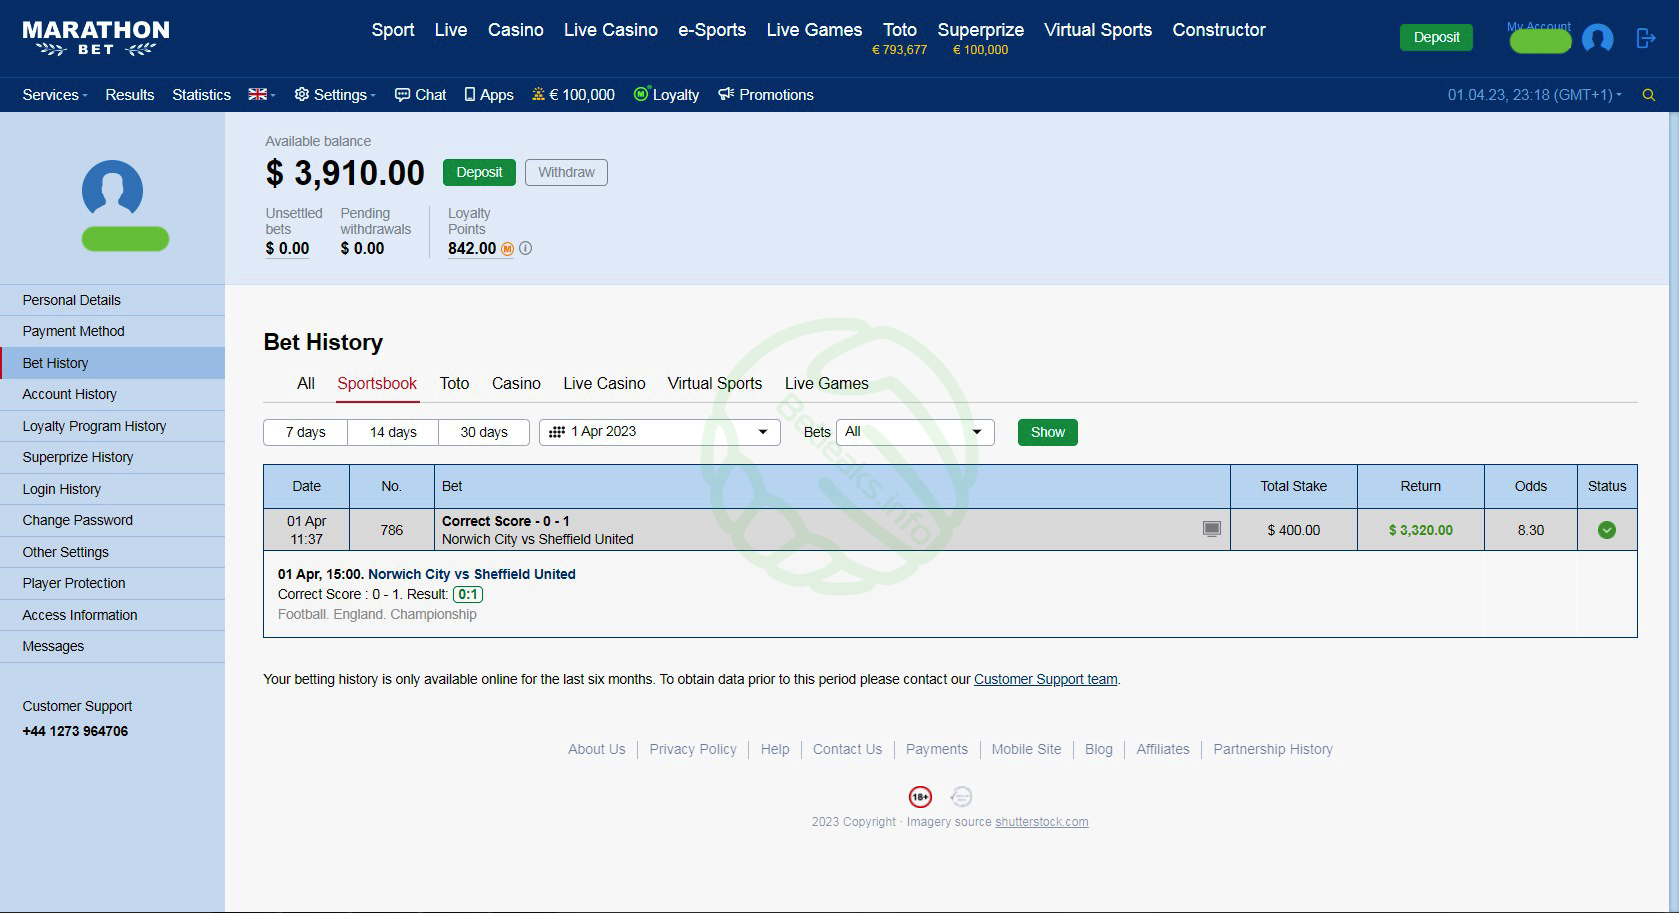Click the Date column header
This screenshot has height=913, width=1679.
tap(306, 486)
